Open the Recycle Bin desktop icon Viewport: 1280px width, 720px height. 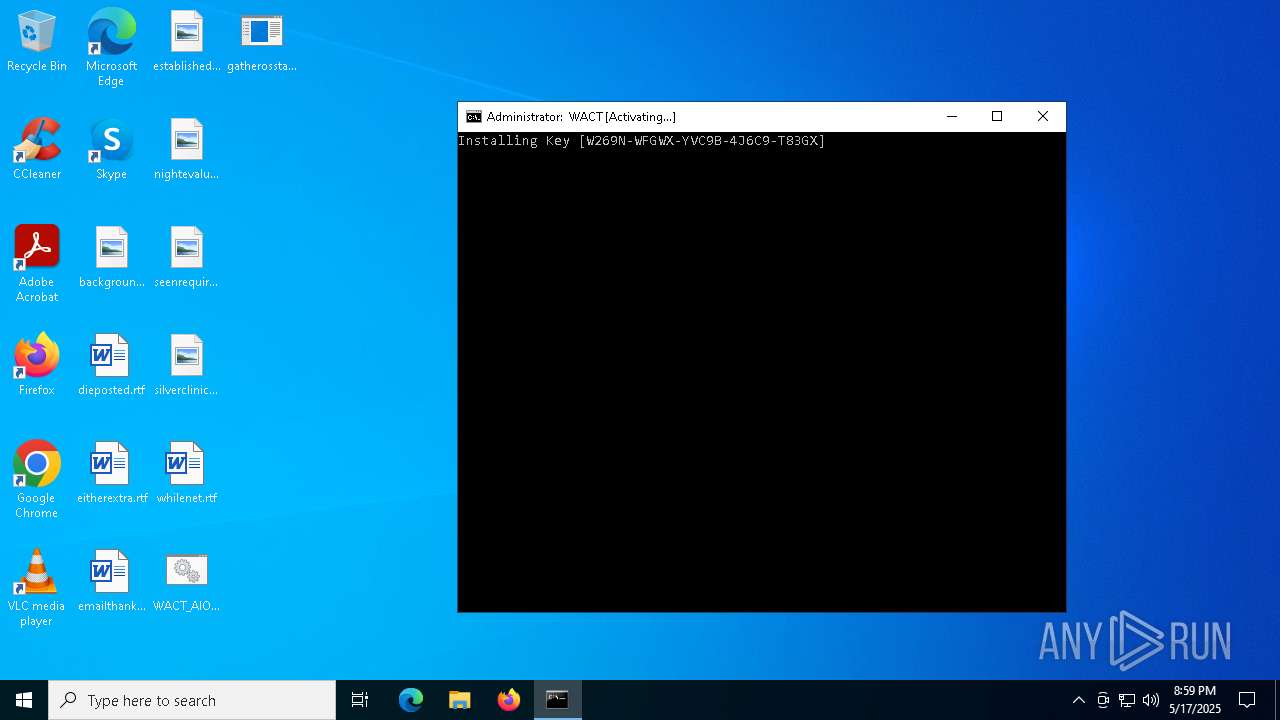(x=37, y=42)
